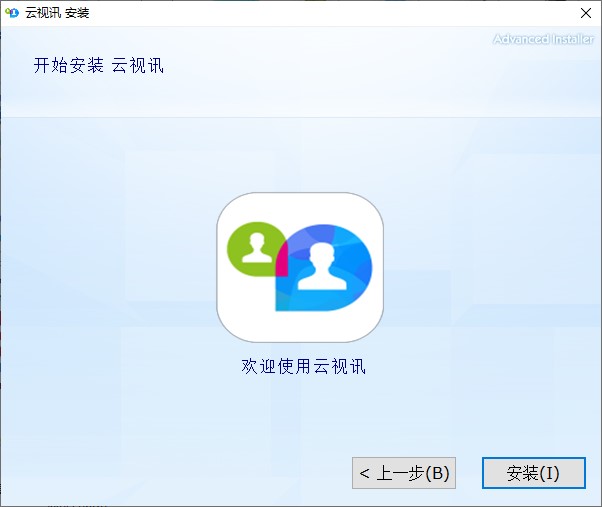
Task: Click the large 云视讯 app logo
Action: (x=300, y=268)
